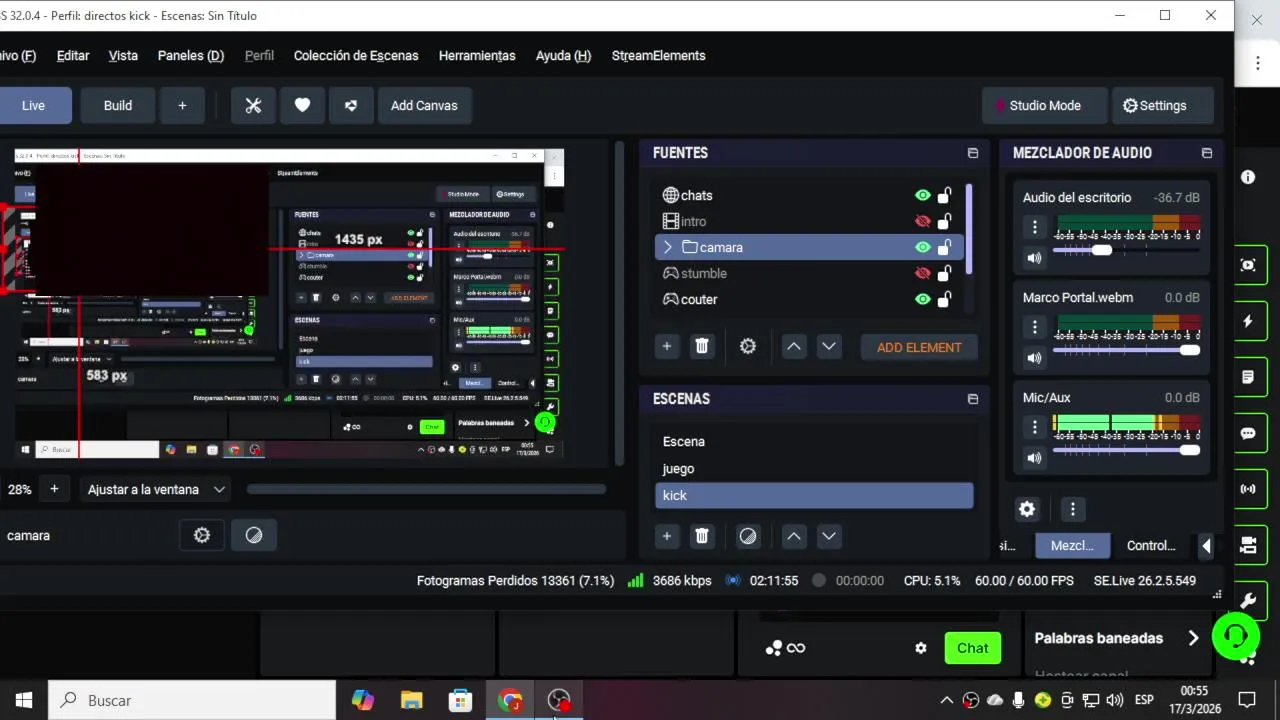Open three-dot options for Audio del escritorio

[1035, 227]
